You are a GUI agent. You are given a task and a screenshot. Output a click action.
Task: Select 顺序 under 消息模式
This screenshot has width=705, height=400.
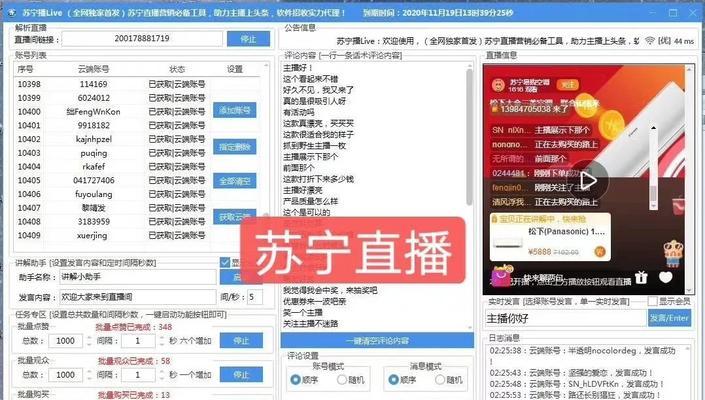coord(393,380)
